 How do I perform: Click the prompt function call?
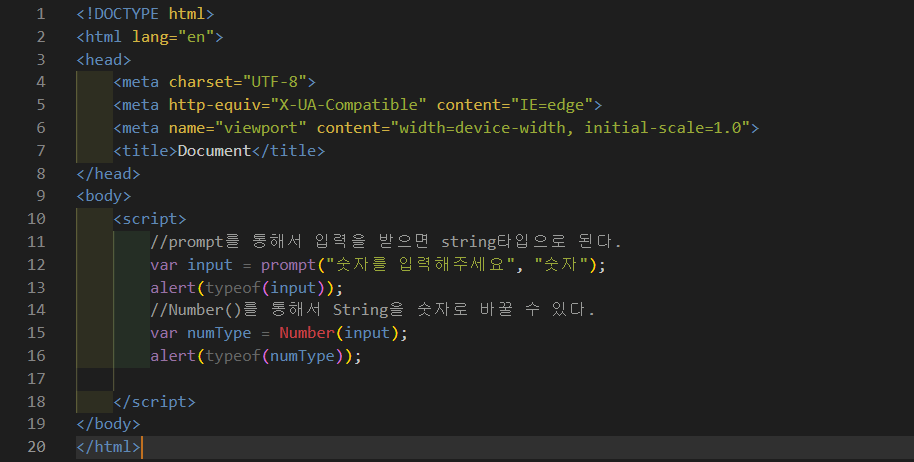tap(289, 265)
